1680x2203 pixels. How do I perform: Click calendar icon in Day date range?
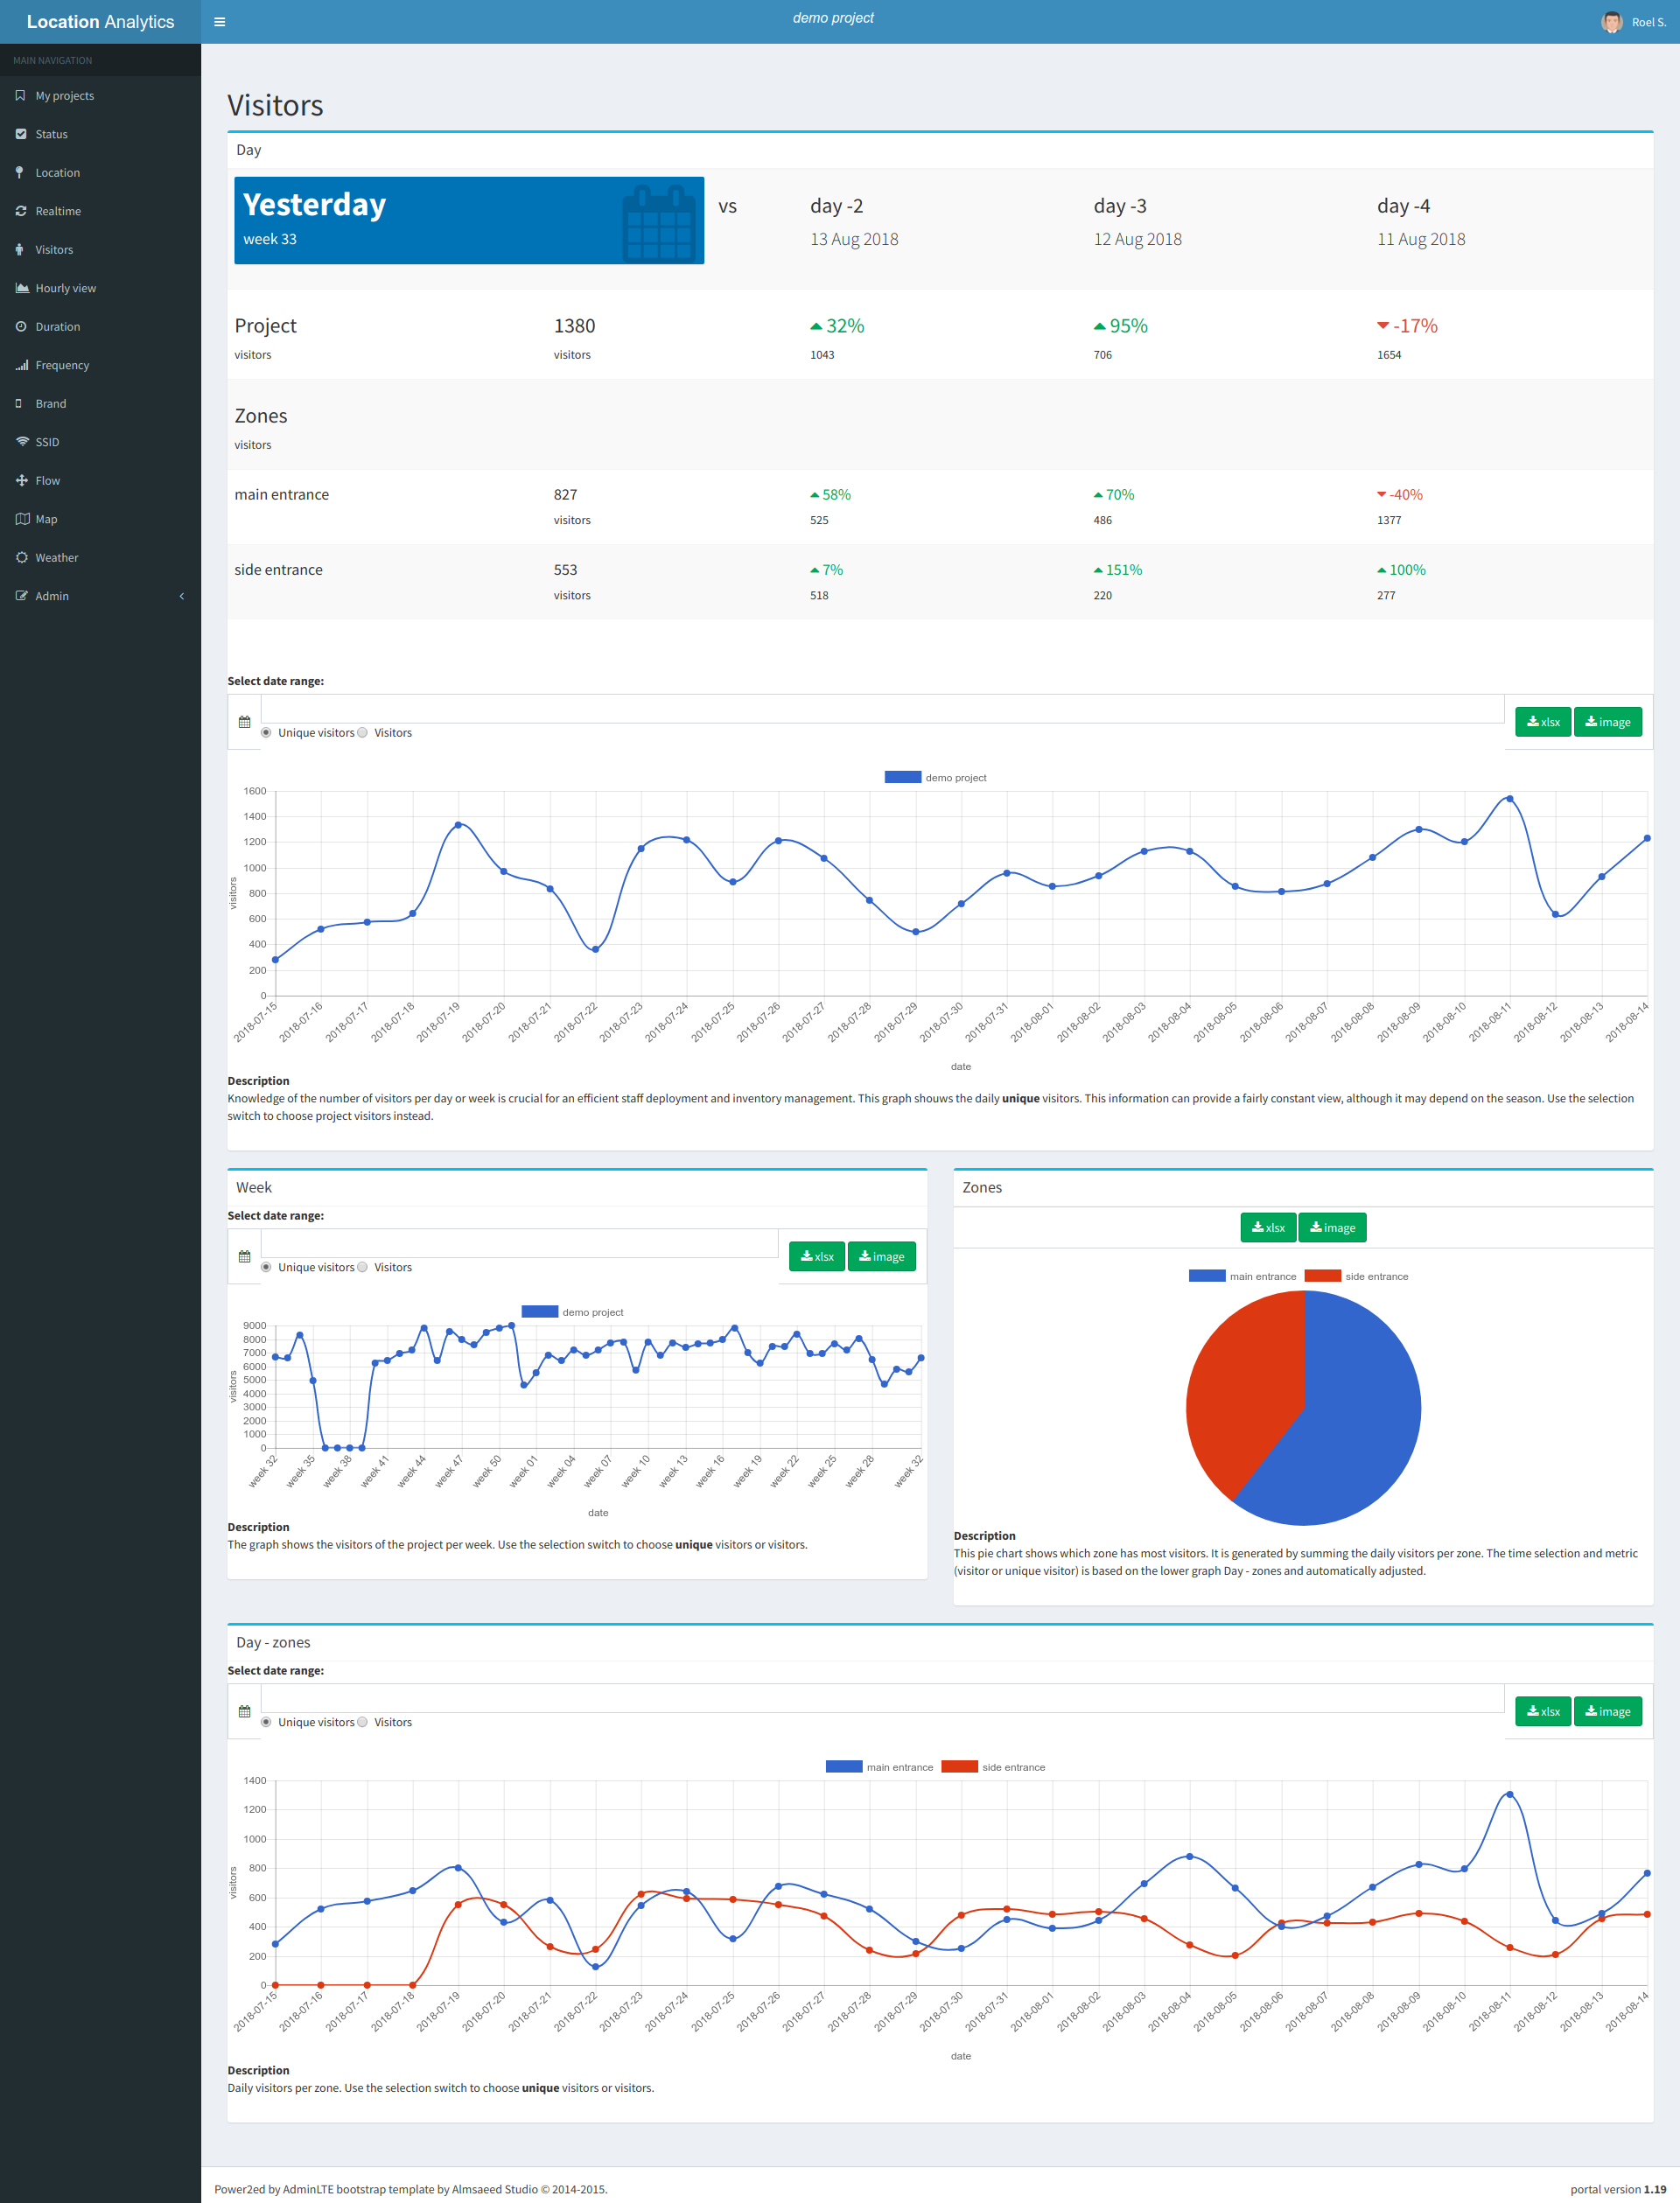pyautogui.click(x=244, y=722)
